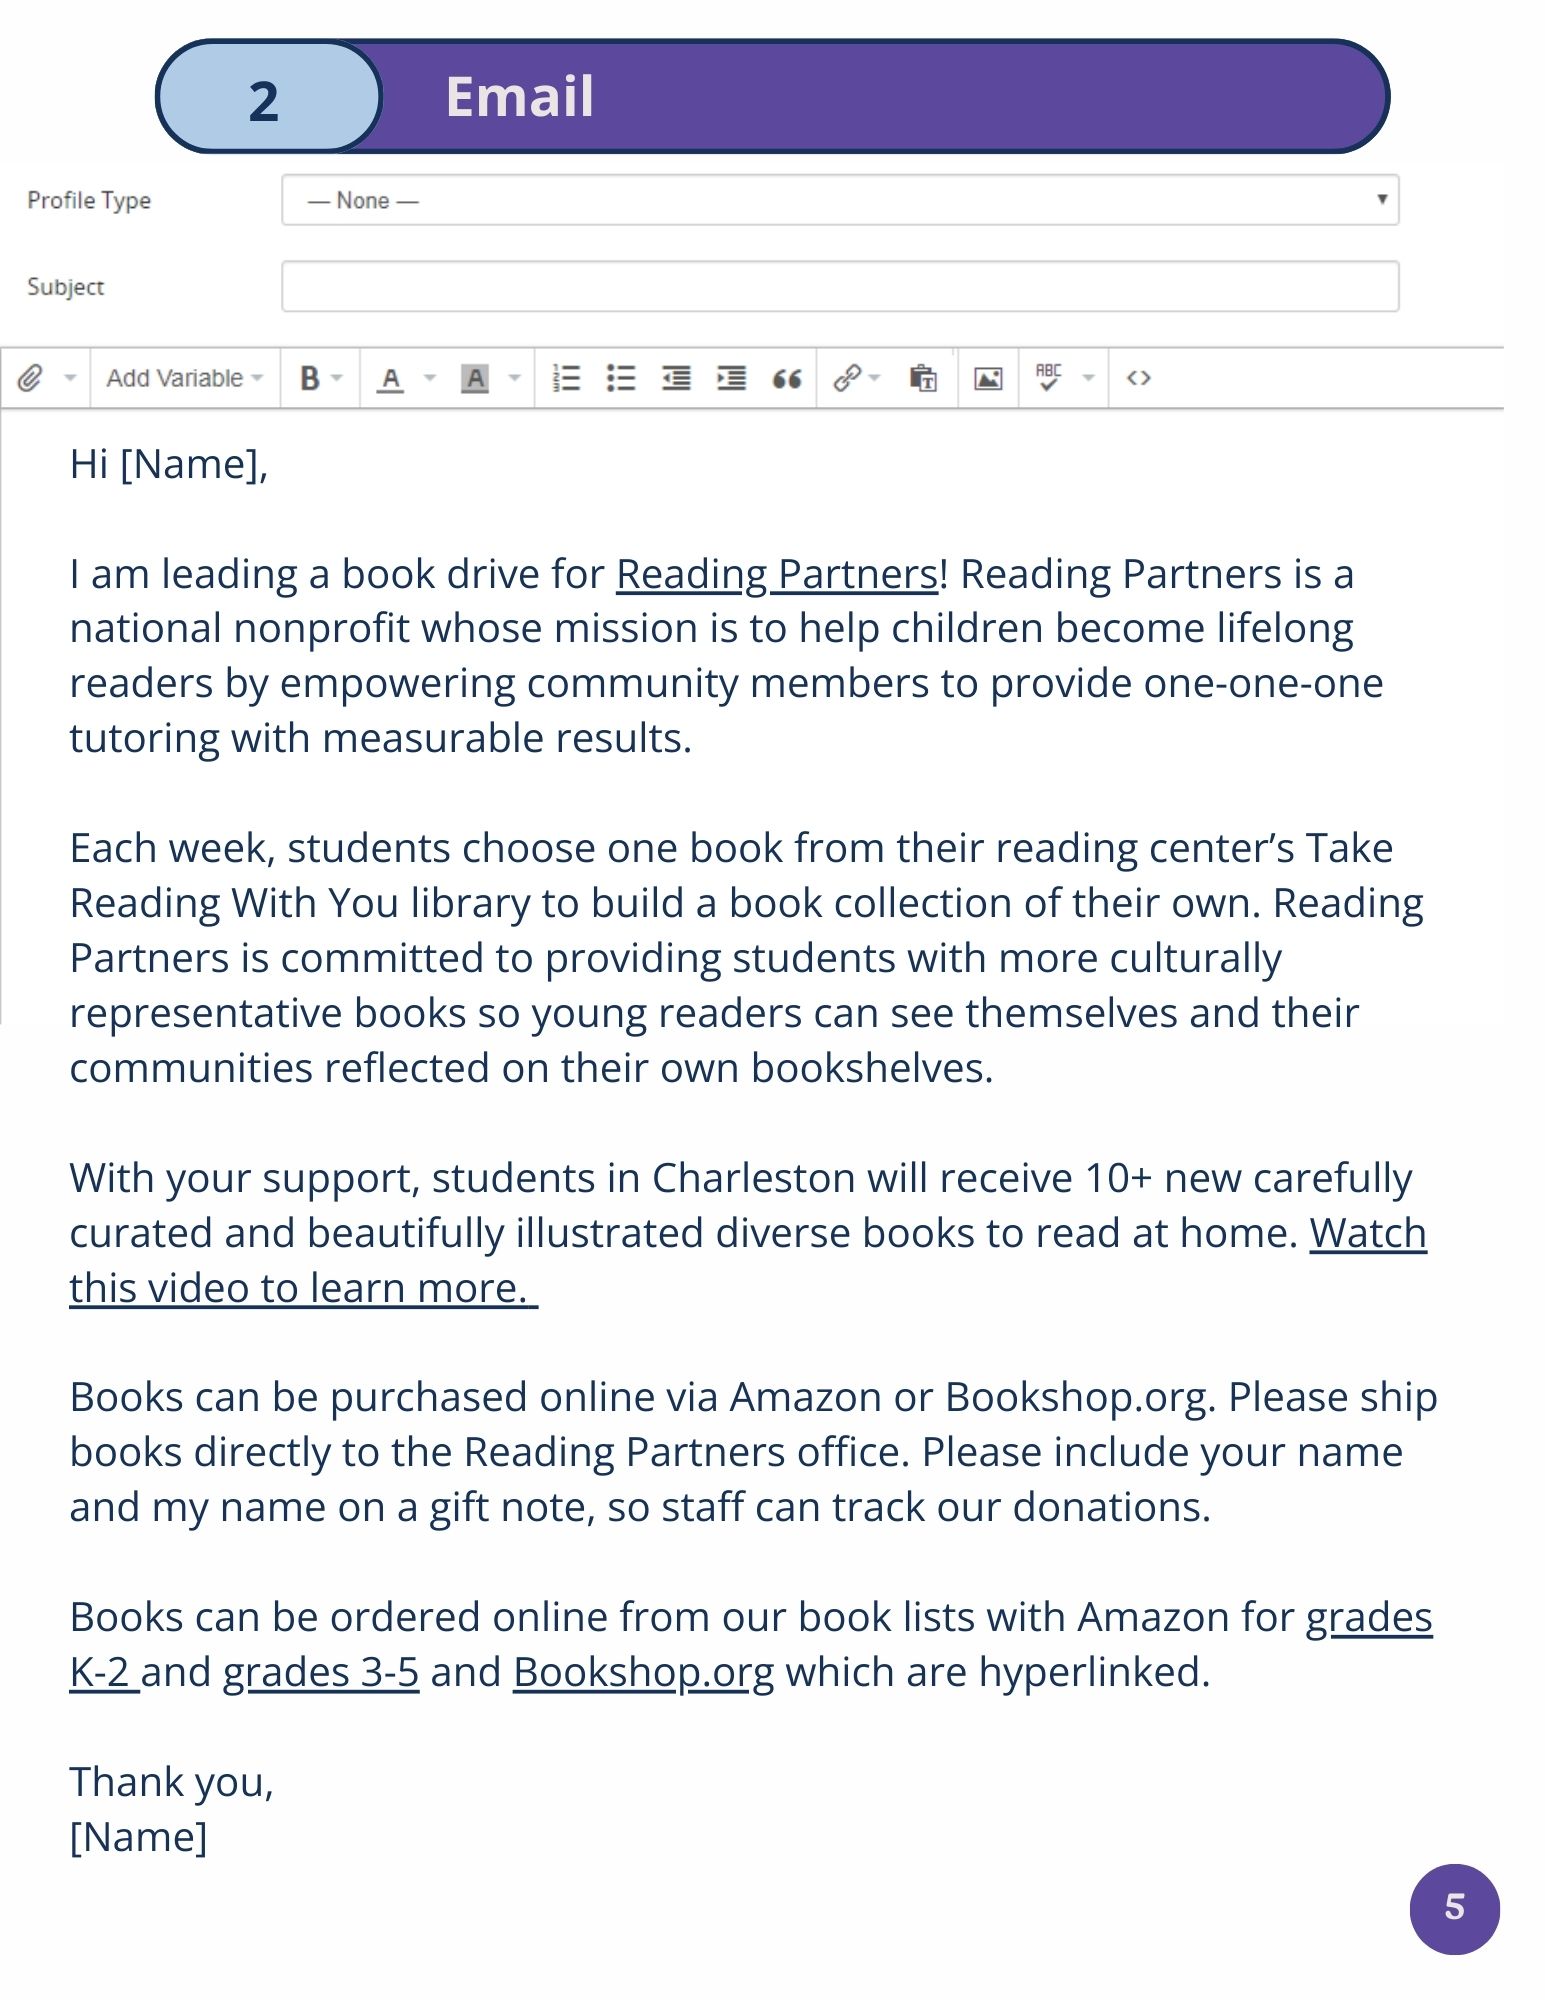This screenshot has height=2000, width=1545.
Task: Click the spell check ABC icon
Action: [1048, 377]
